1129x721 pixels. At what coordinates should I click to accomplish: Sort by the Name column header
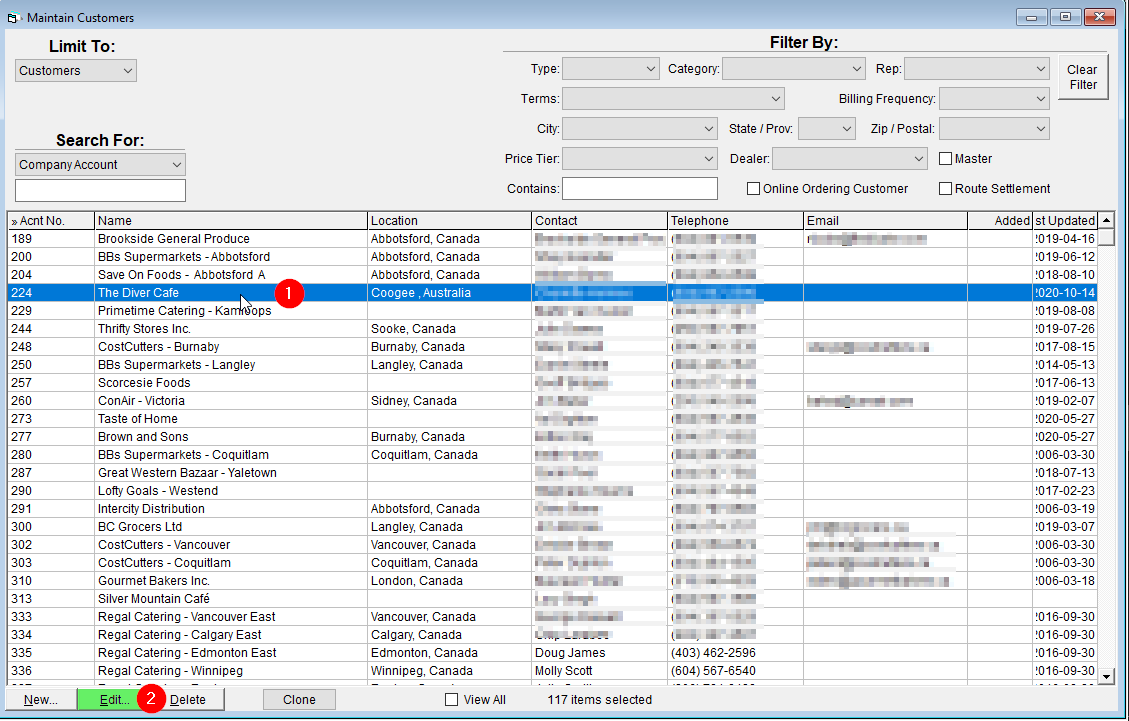coord(231,220)
